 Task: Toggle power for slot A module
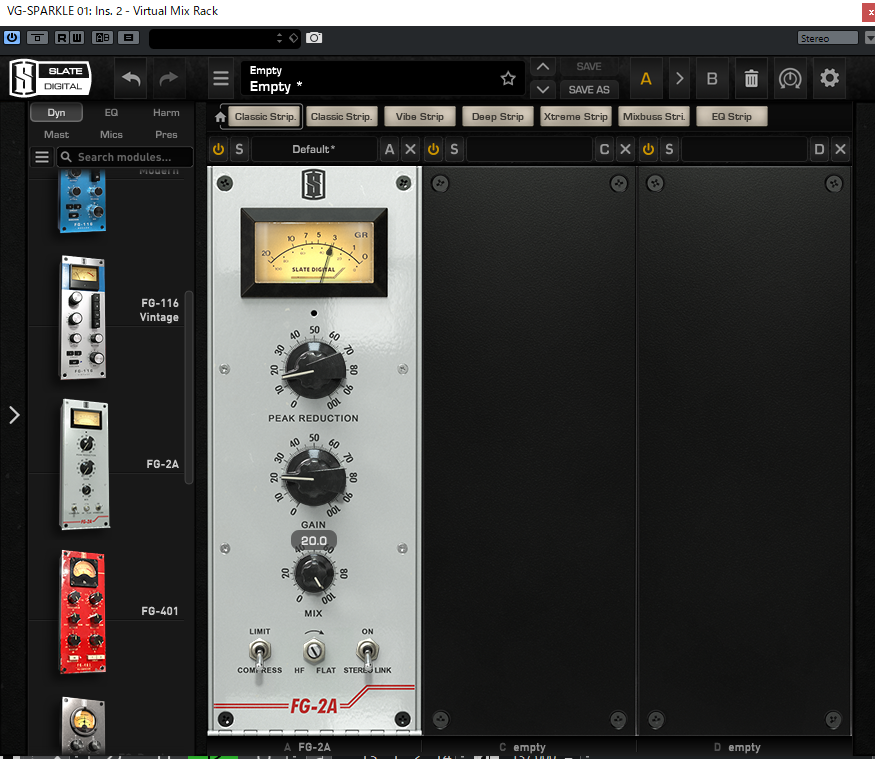[x=218, y=150]
